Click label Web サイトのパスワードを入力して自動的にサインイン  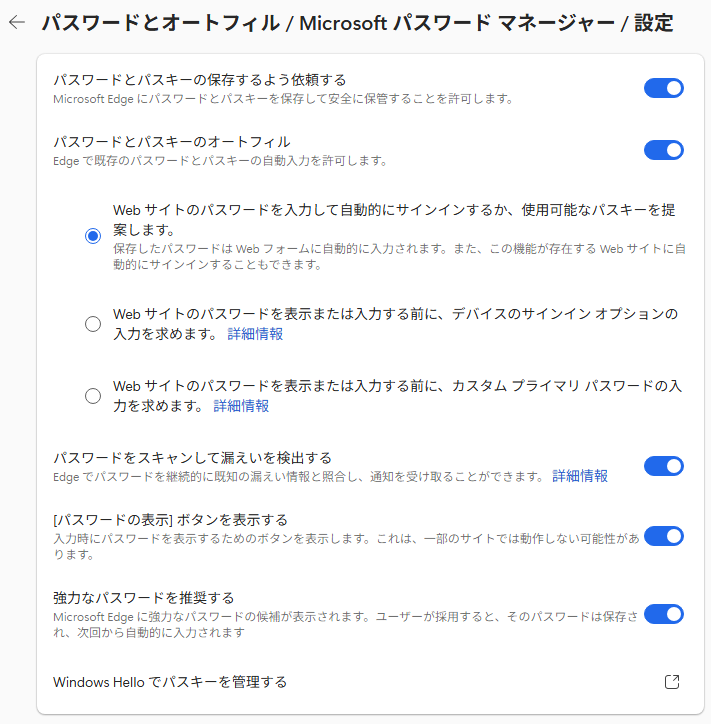tap(394, 220)
